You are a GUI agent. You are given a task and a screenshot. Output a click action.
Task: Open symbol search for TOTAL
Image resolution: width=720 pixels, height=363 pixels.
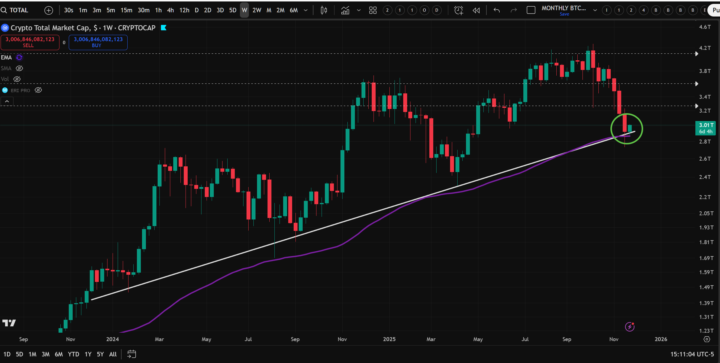(x=15, y=10)
